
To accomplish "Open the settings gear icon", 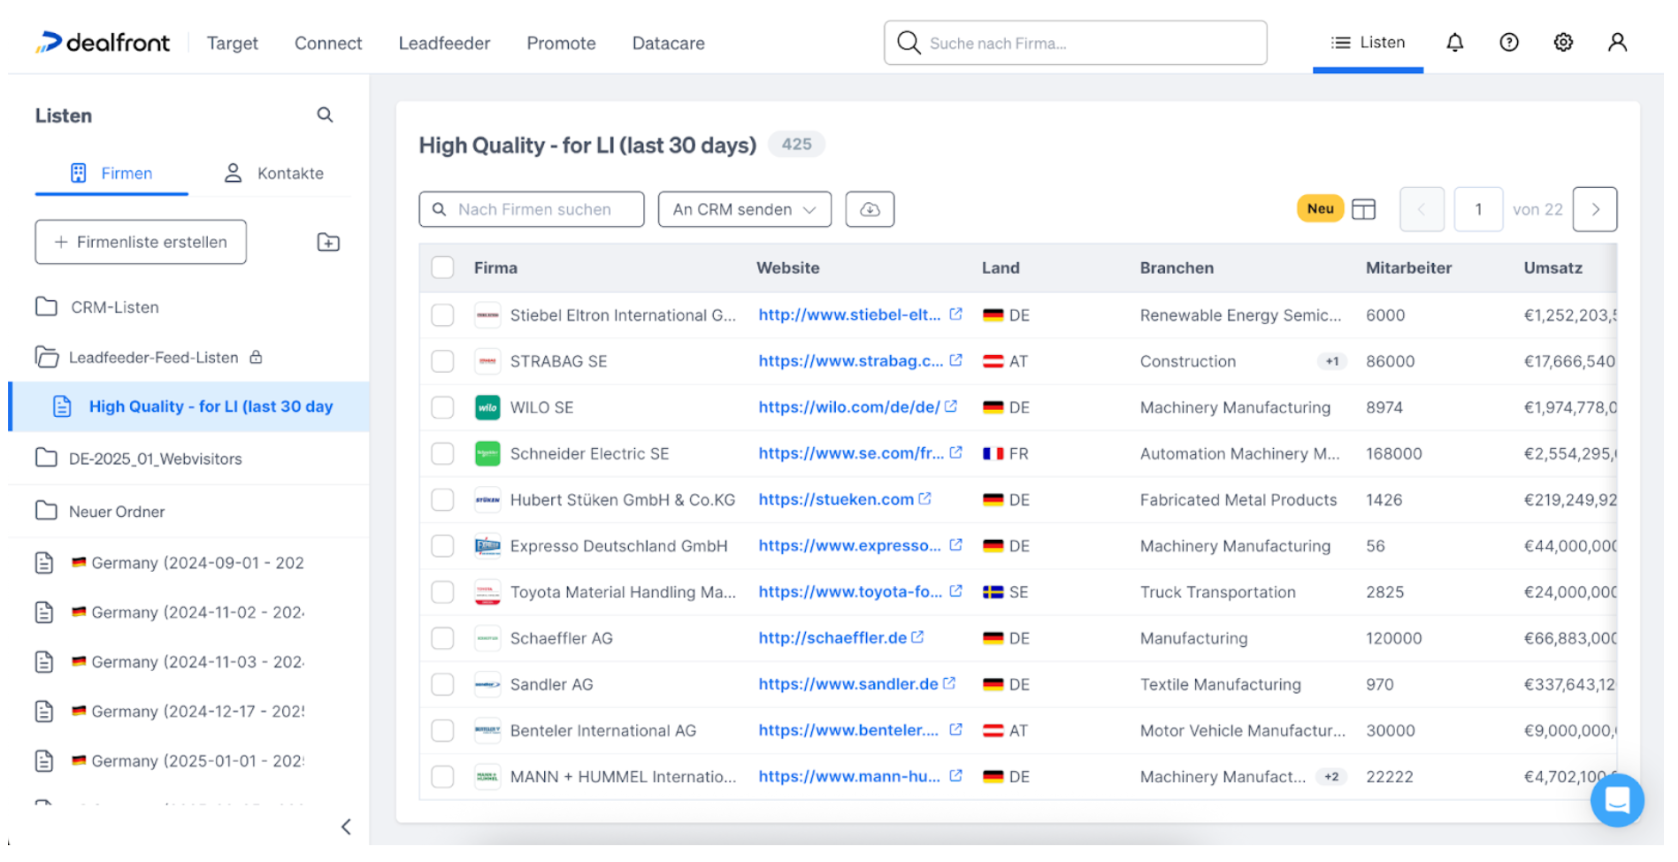I will [1563, 42].
